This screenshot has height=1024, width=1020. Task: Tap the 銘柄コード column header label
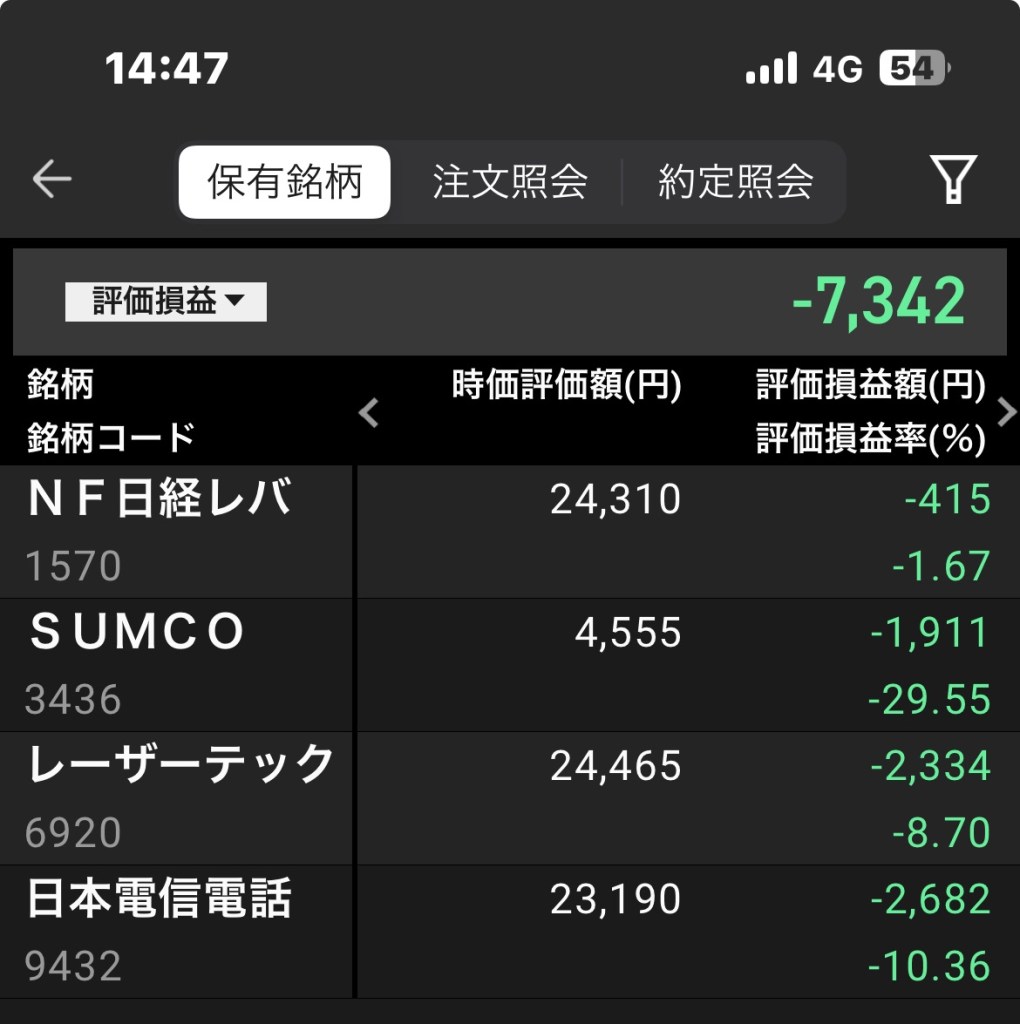point(111,438)
